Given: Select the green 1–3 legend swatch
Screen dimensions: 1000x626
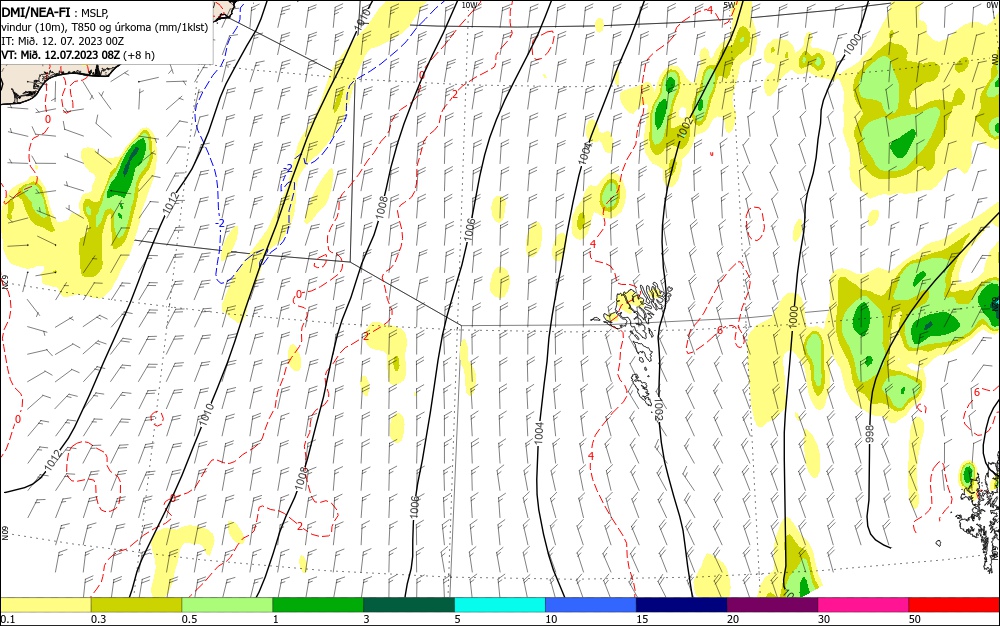Looking at the screenshot, I should point(318,605).
